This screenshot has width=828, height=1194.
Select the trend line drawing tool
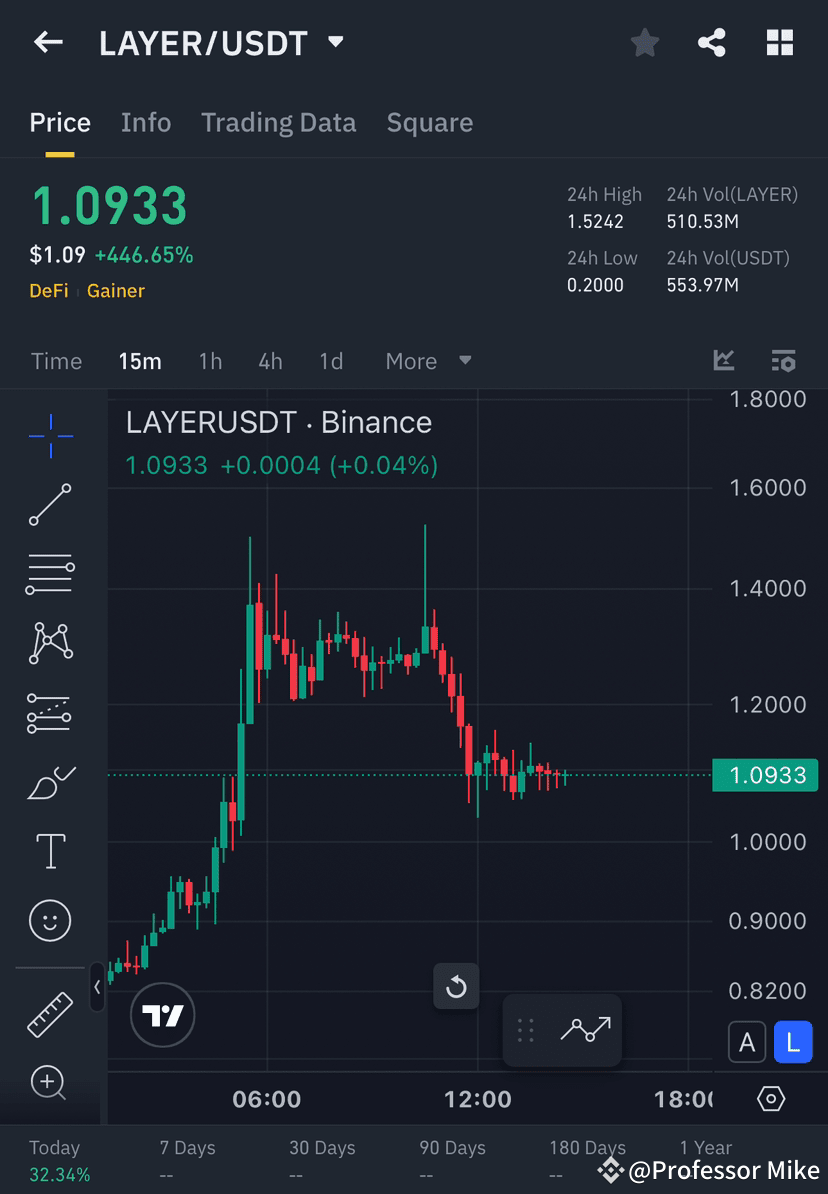[50, 505]
